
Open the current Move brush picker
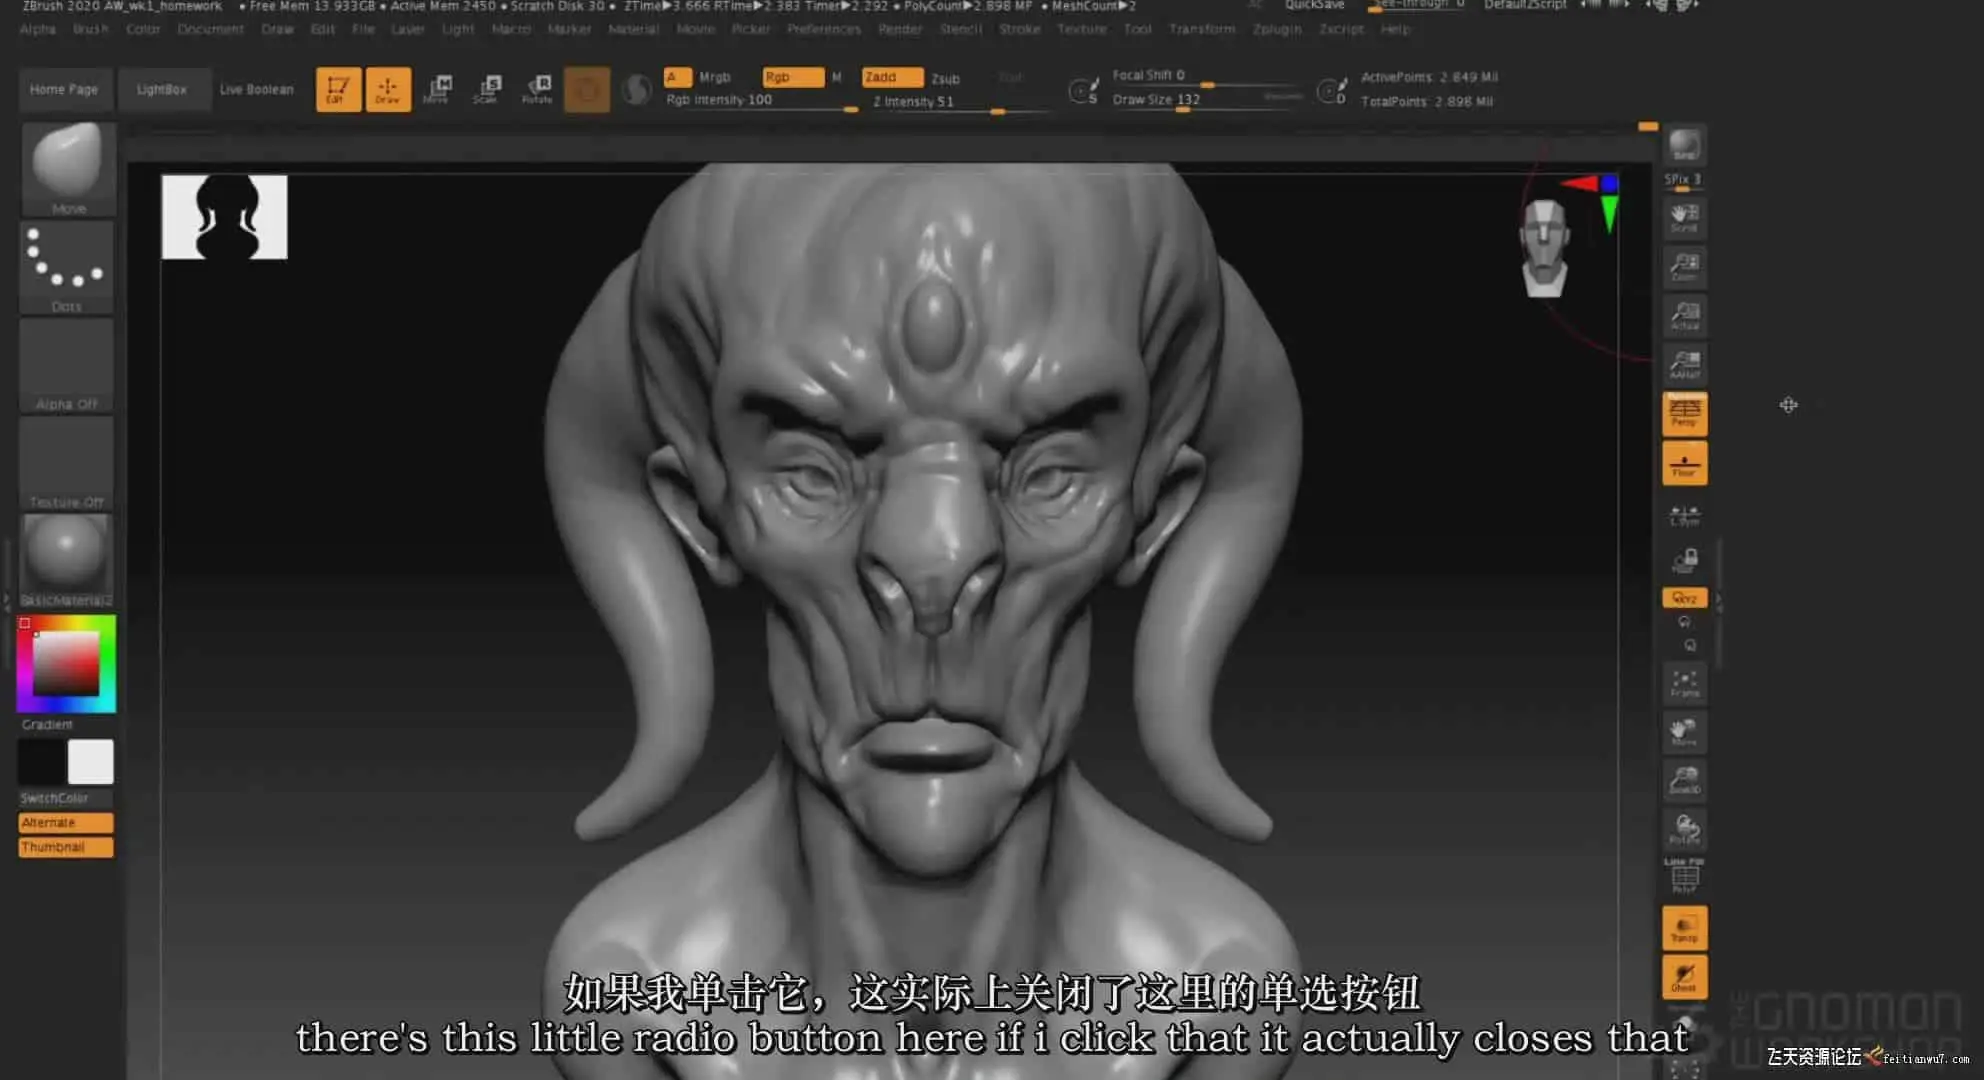pyautogui.click(x=67, y=167)
